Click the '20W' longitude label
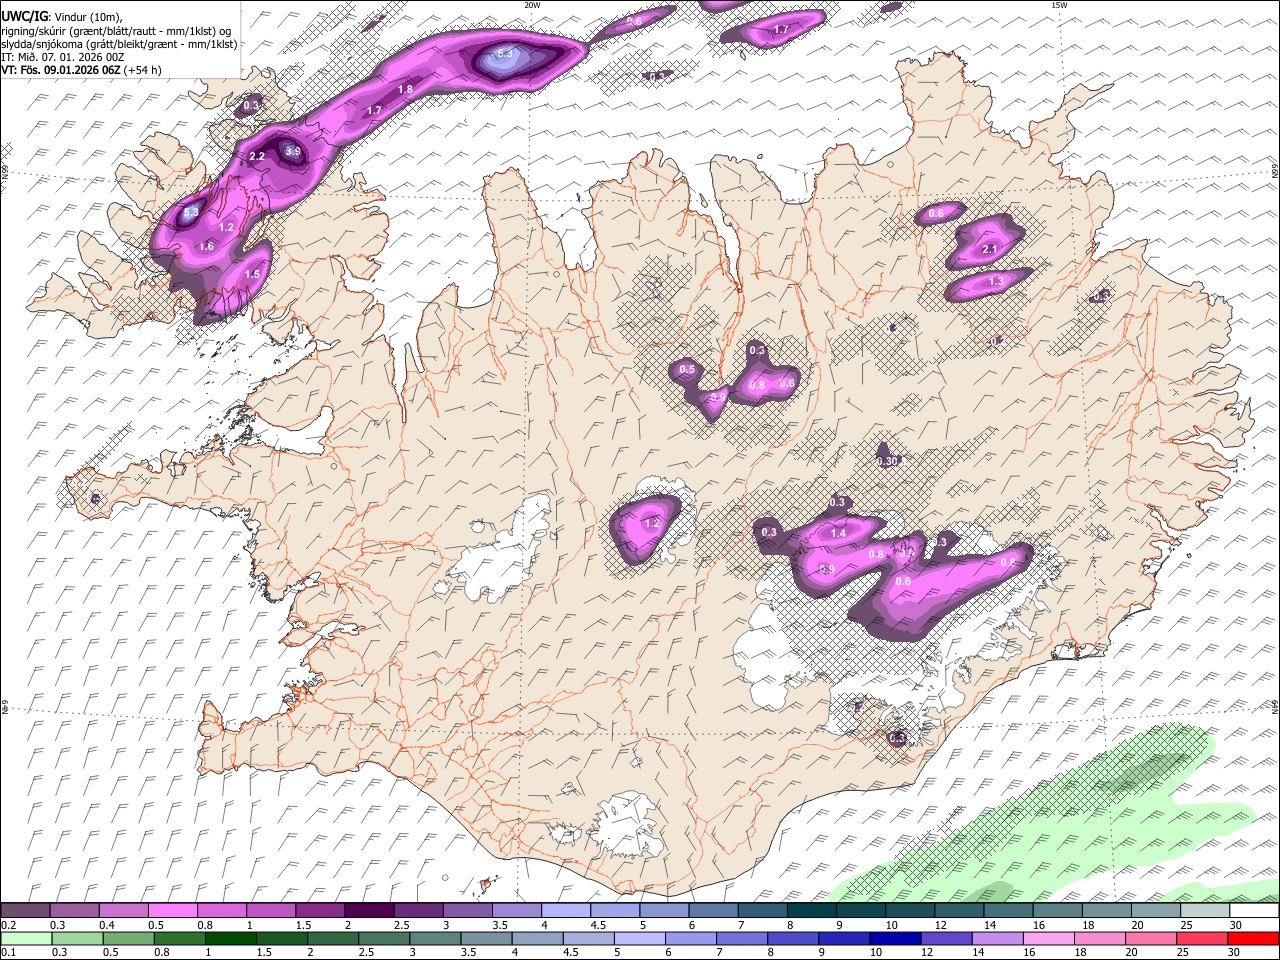The height and width of the screenshot is (960, 1280). point(532,5)
